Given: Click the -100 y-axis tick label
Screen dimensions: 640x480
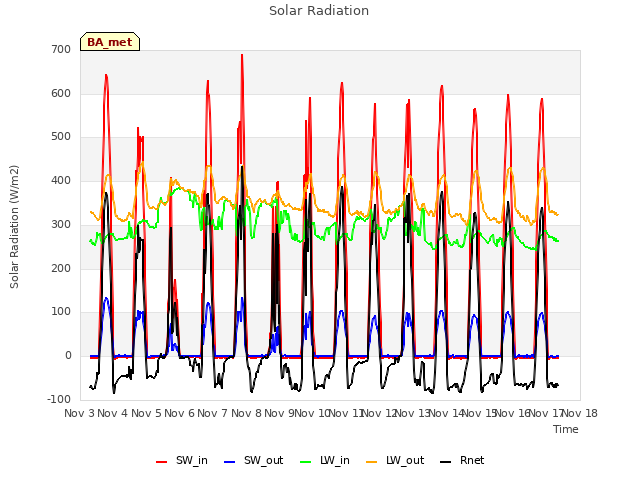Looking at the screenshot, I should [x=59, y=399].
